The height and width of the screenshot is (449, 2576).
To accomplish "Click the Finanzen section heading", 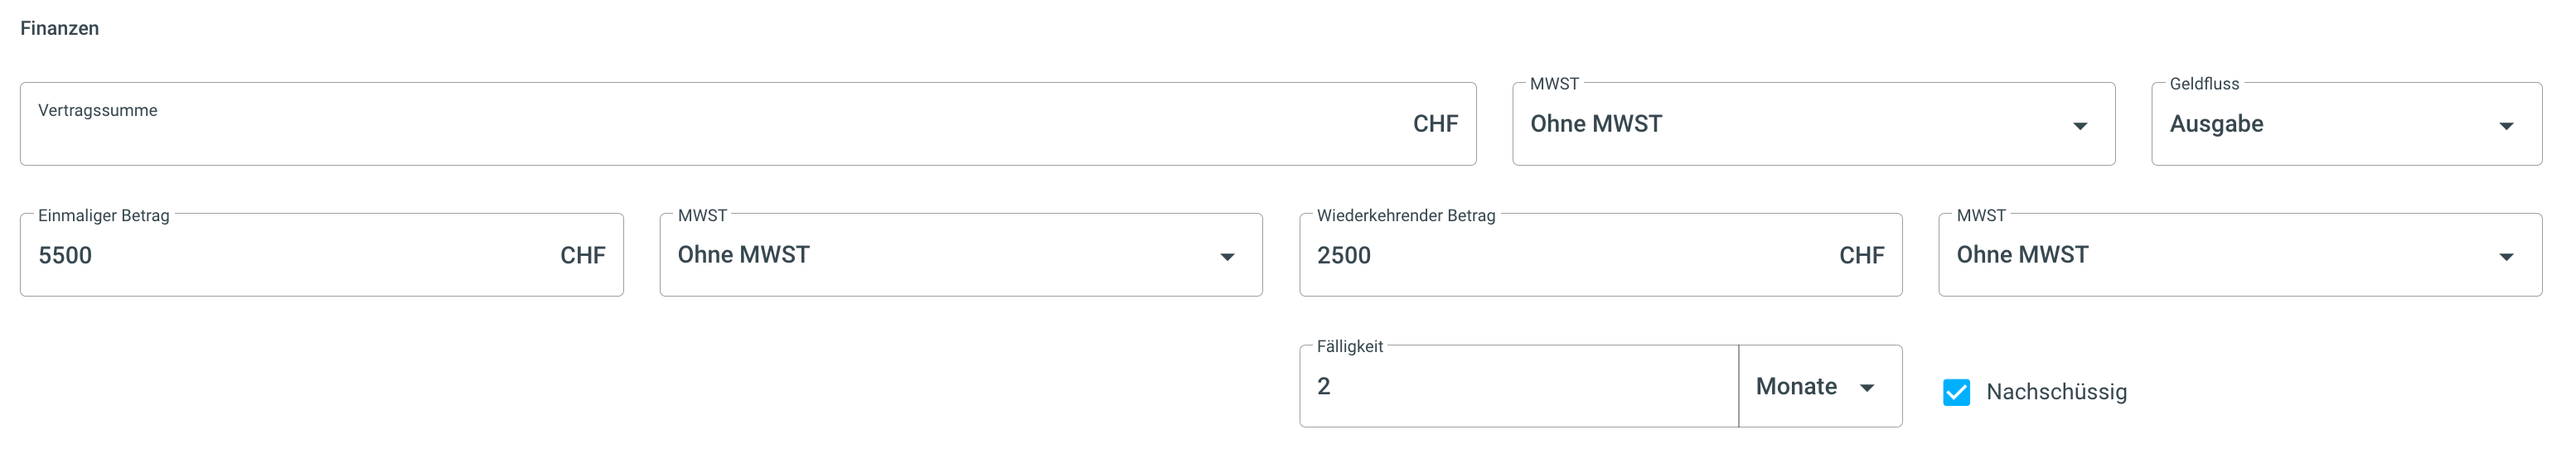I will click(x=60, y=28).
